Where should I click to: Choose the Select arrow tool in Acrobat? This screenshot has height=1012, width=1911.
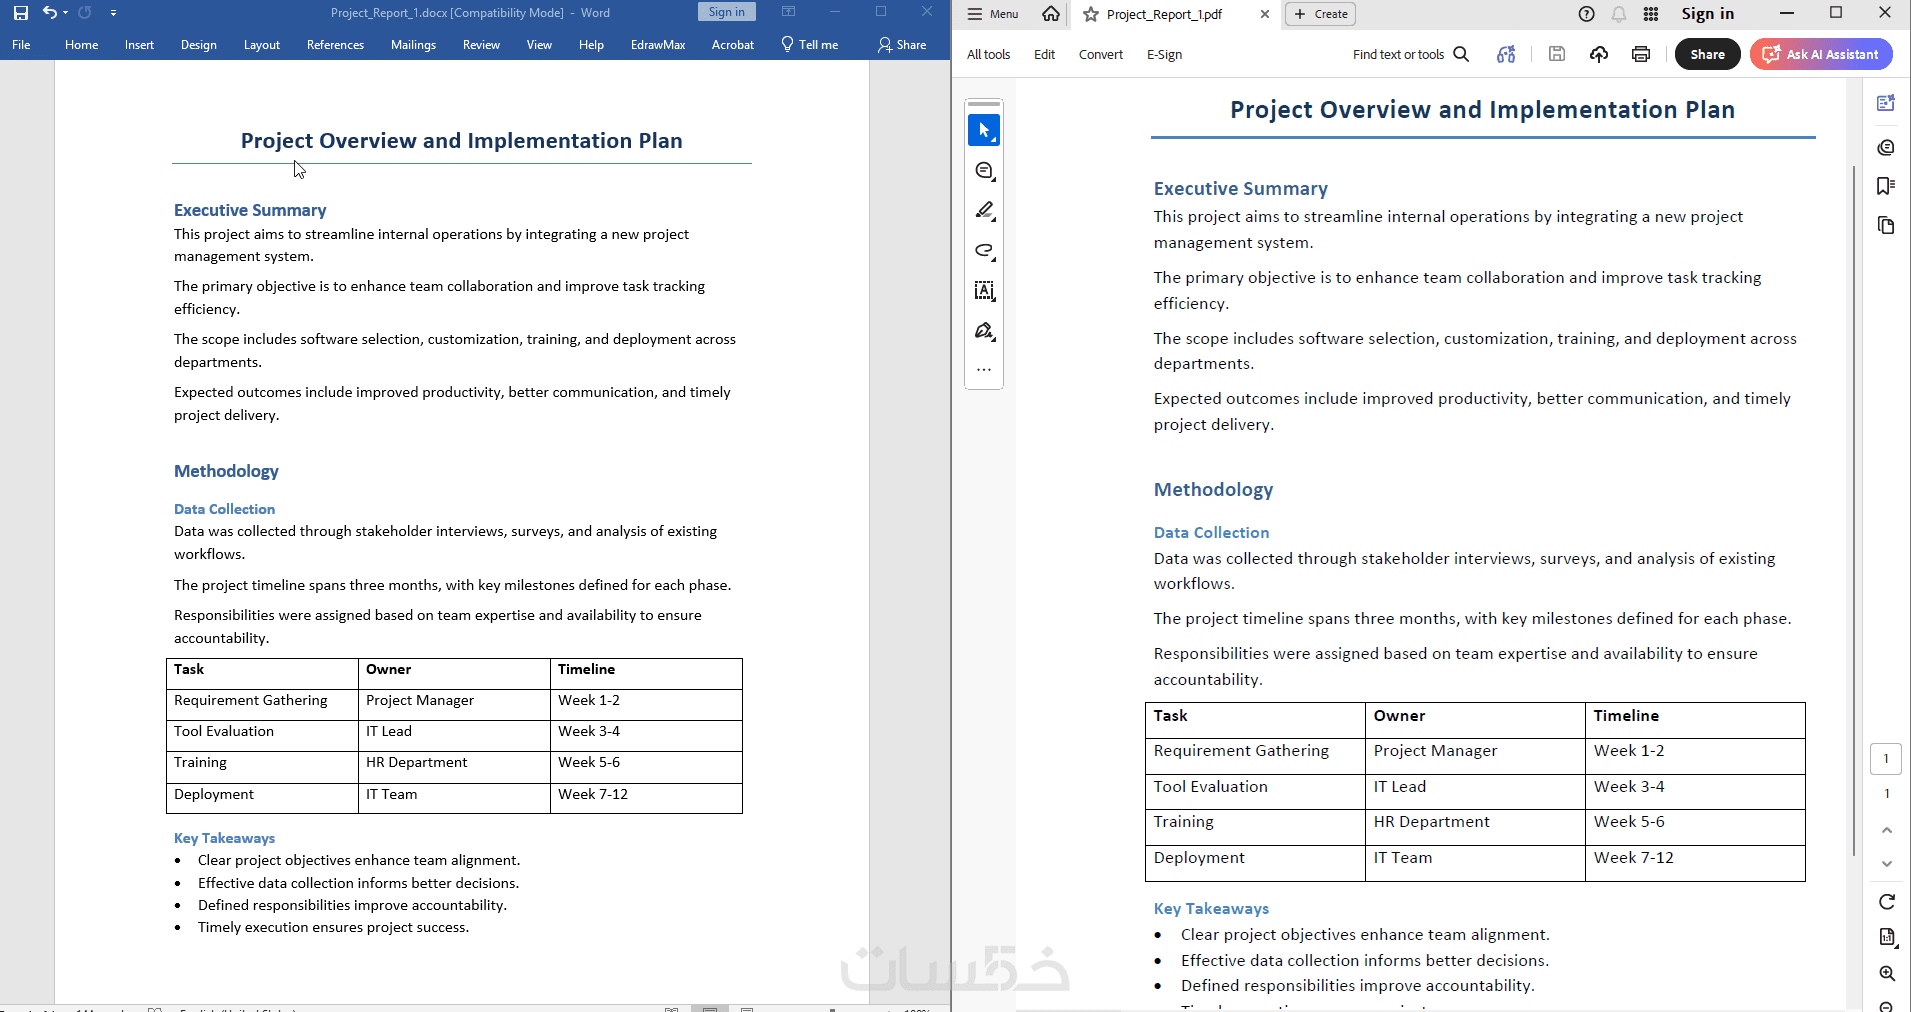[x=984, y=130]
